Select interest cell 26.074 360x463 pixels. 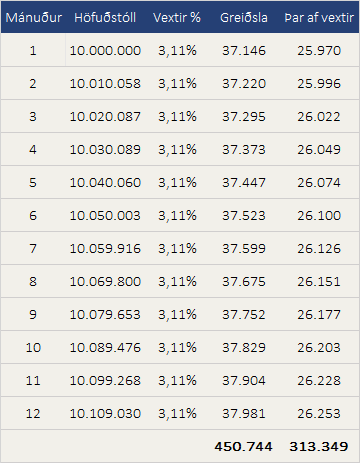[319, 183]
